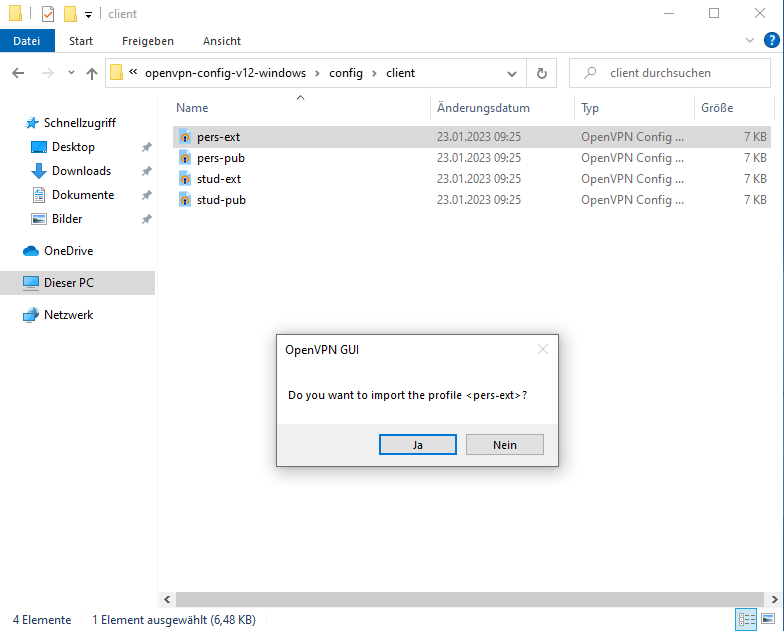The image size is (784, 631).
Task: Click the stud-pub OpenVPN file icon
Action: 185,200
